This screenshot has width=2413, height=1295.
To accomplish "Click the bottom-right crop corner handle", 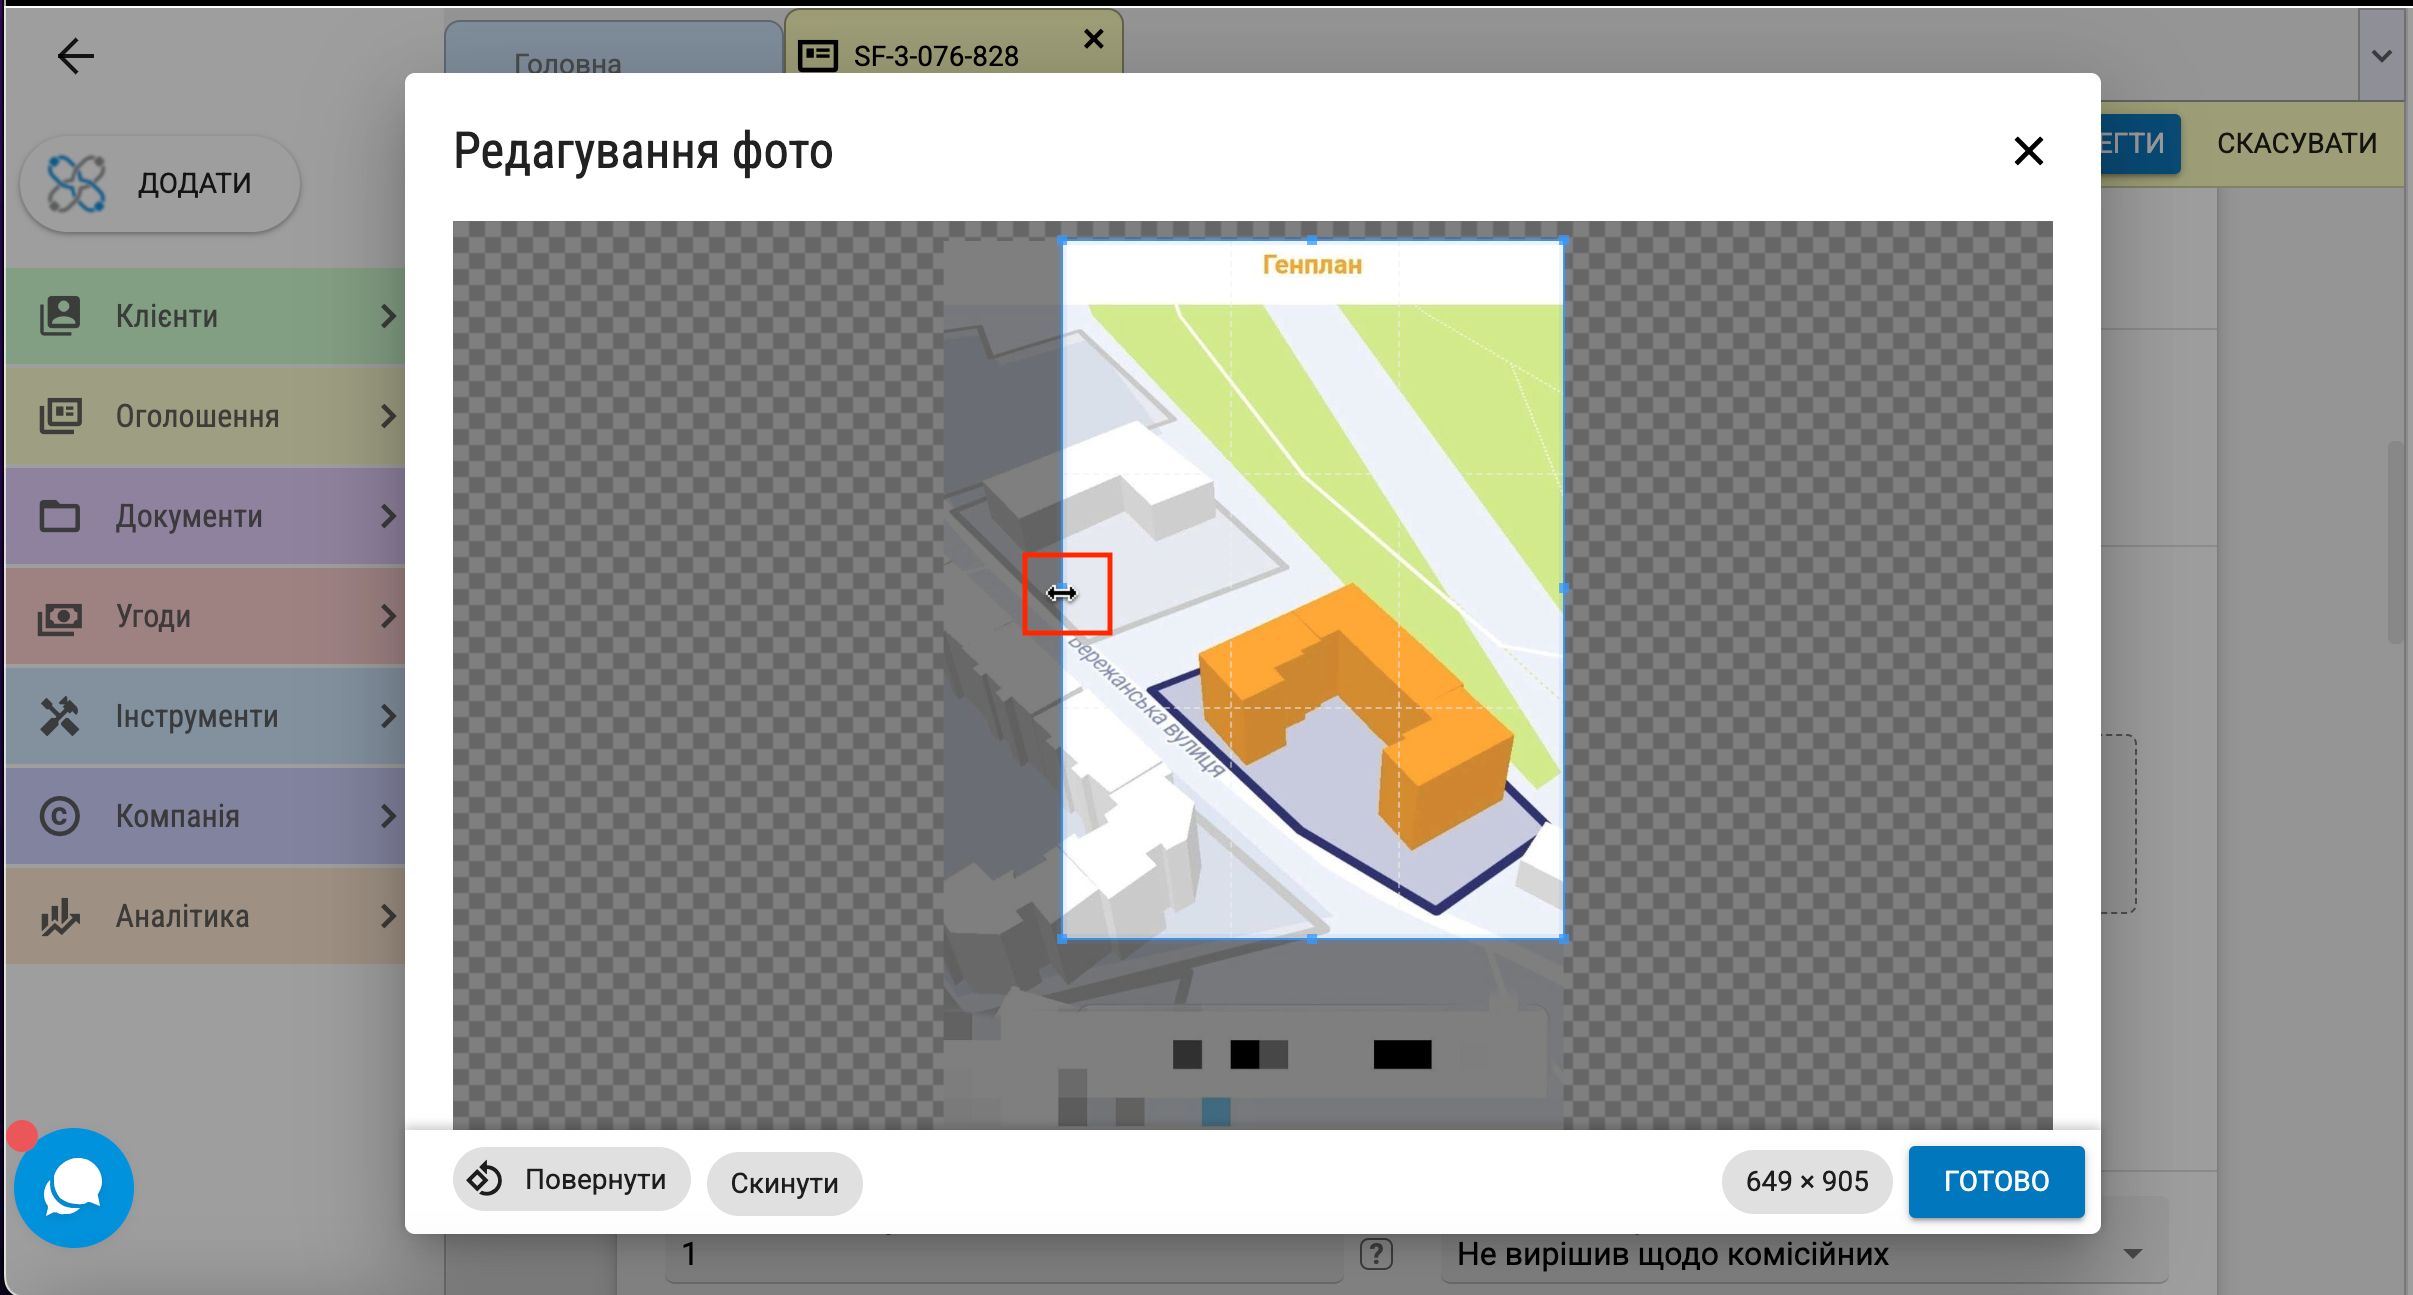I will tap(1563, 938).
